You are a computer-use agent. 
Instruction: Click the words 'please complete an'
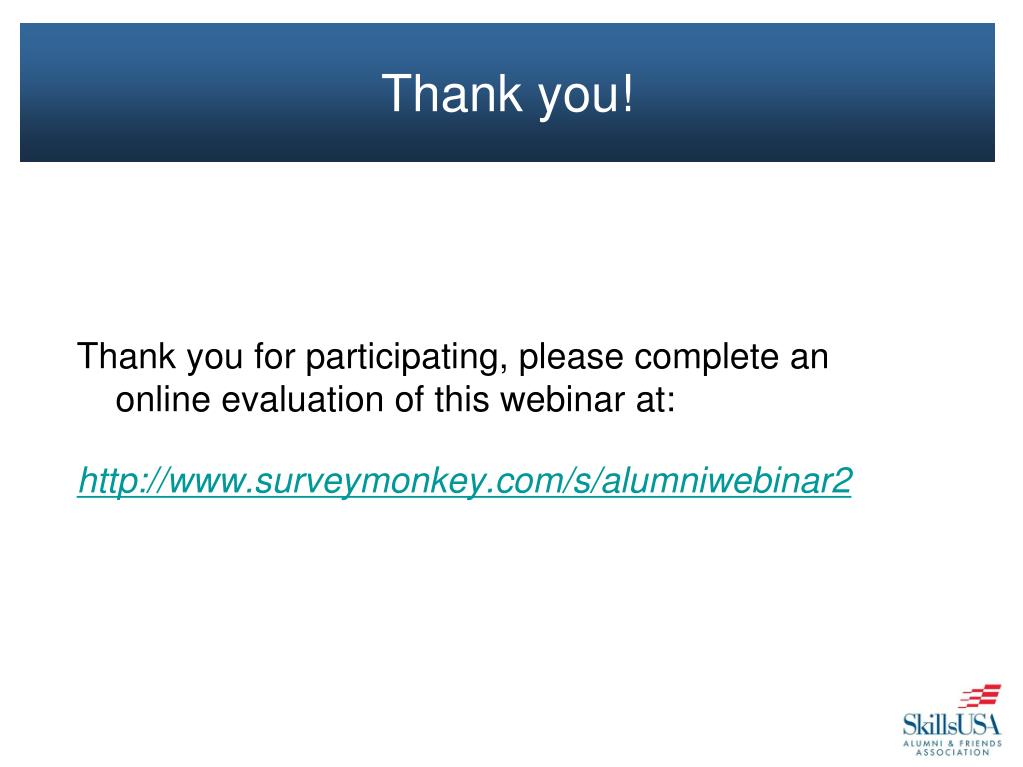pos(674,357)
